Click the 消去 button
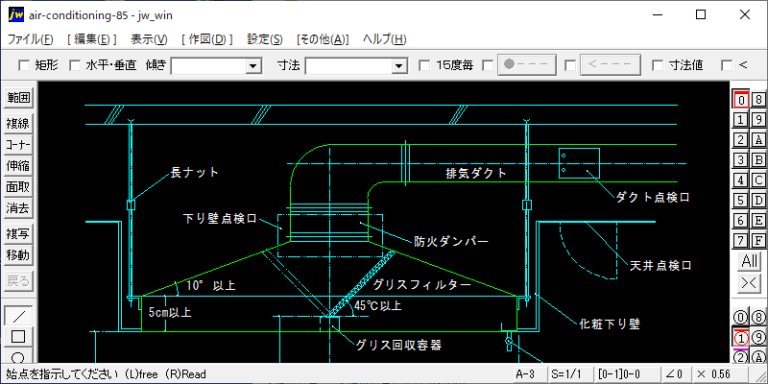 coord(18,208)
